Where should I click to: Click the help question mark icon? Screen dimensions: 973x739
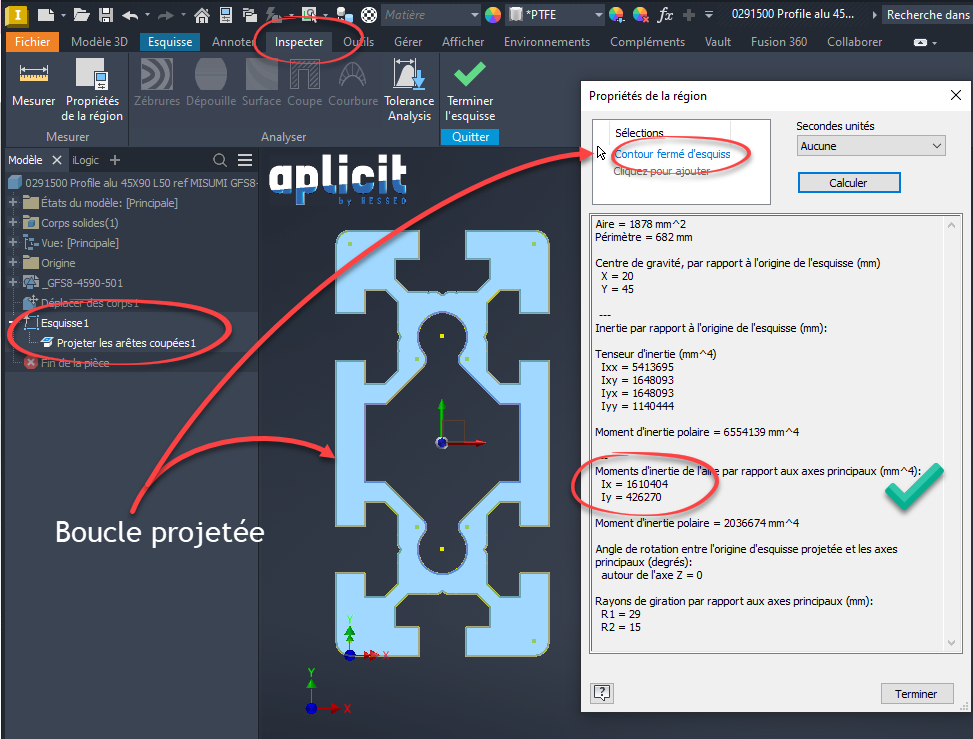click(x=602, y=693)
